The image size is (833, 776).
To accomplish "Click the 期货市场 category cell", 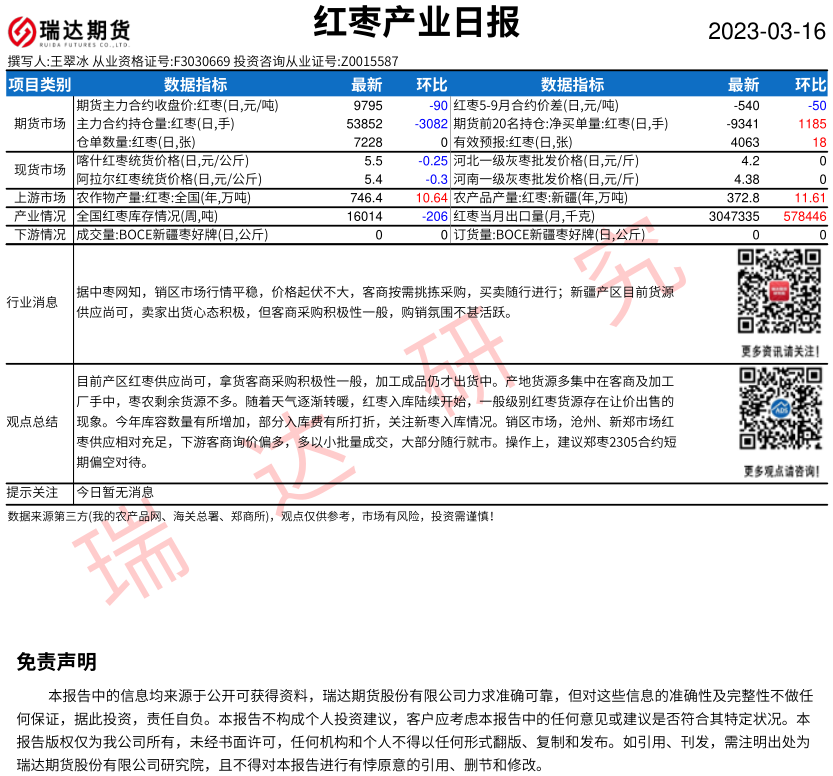I will point(40,123).
